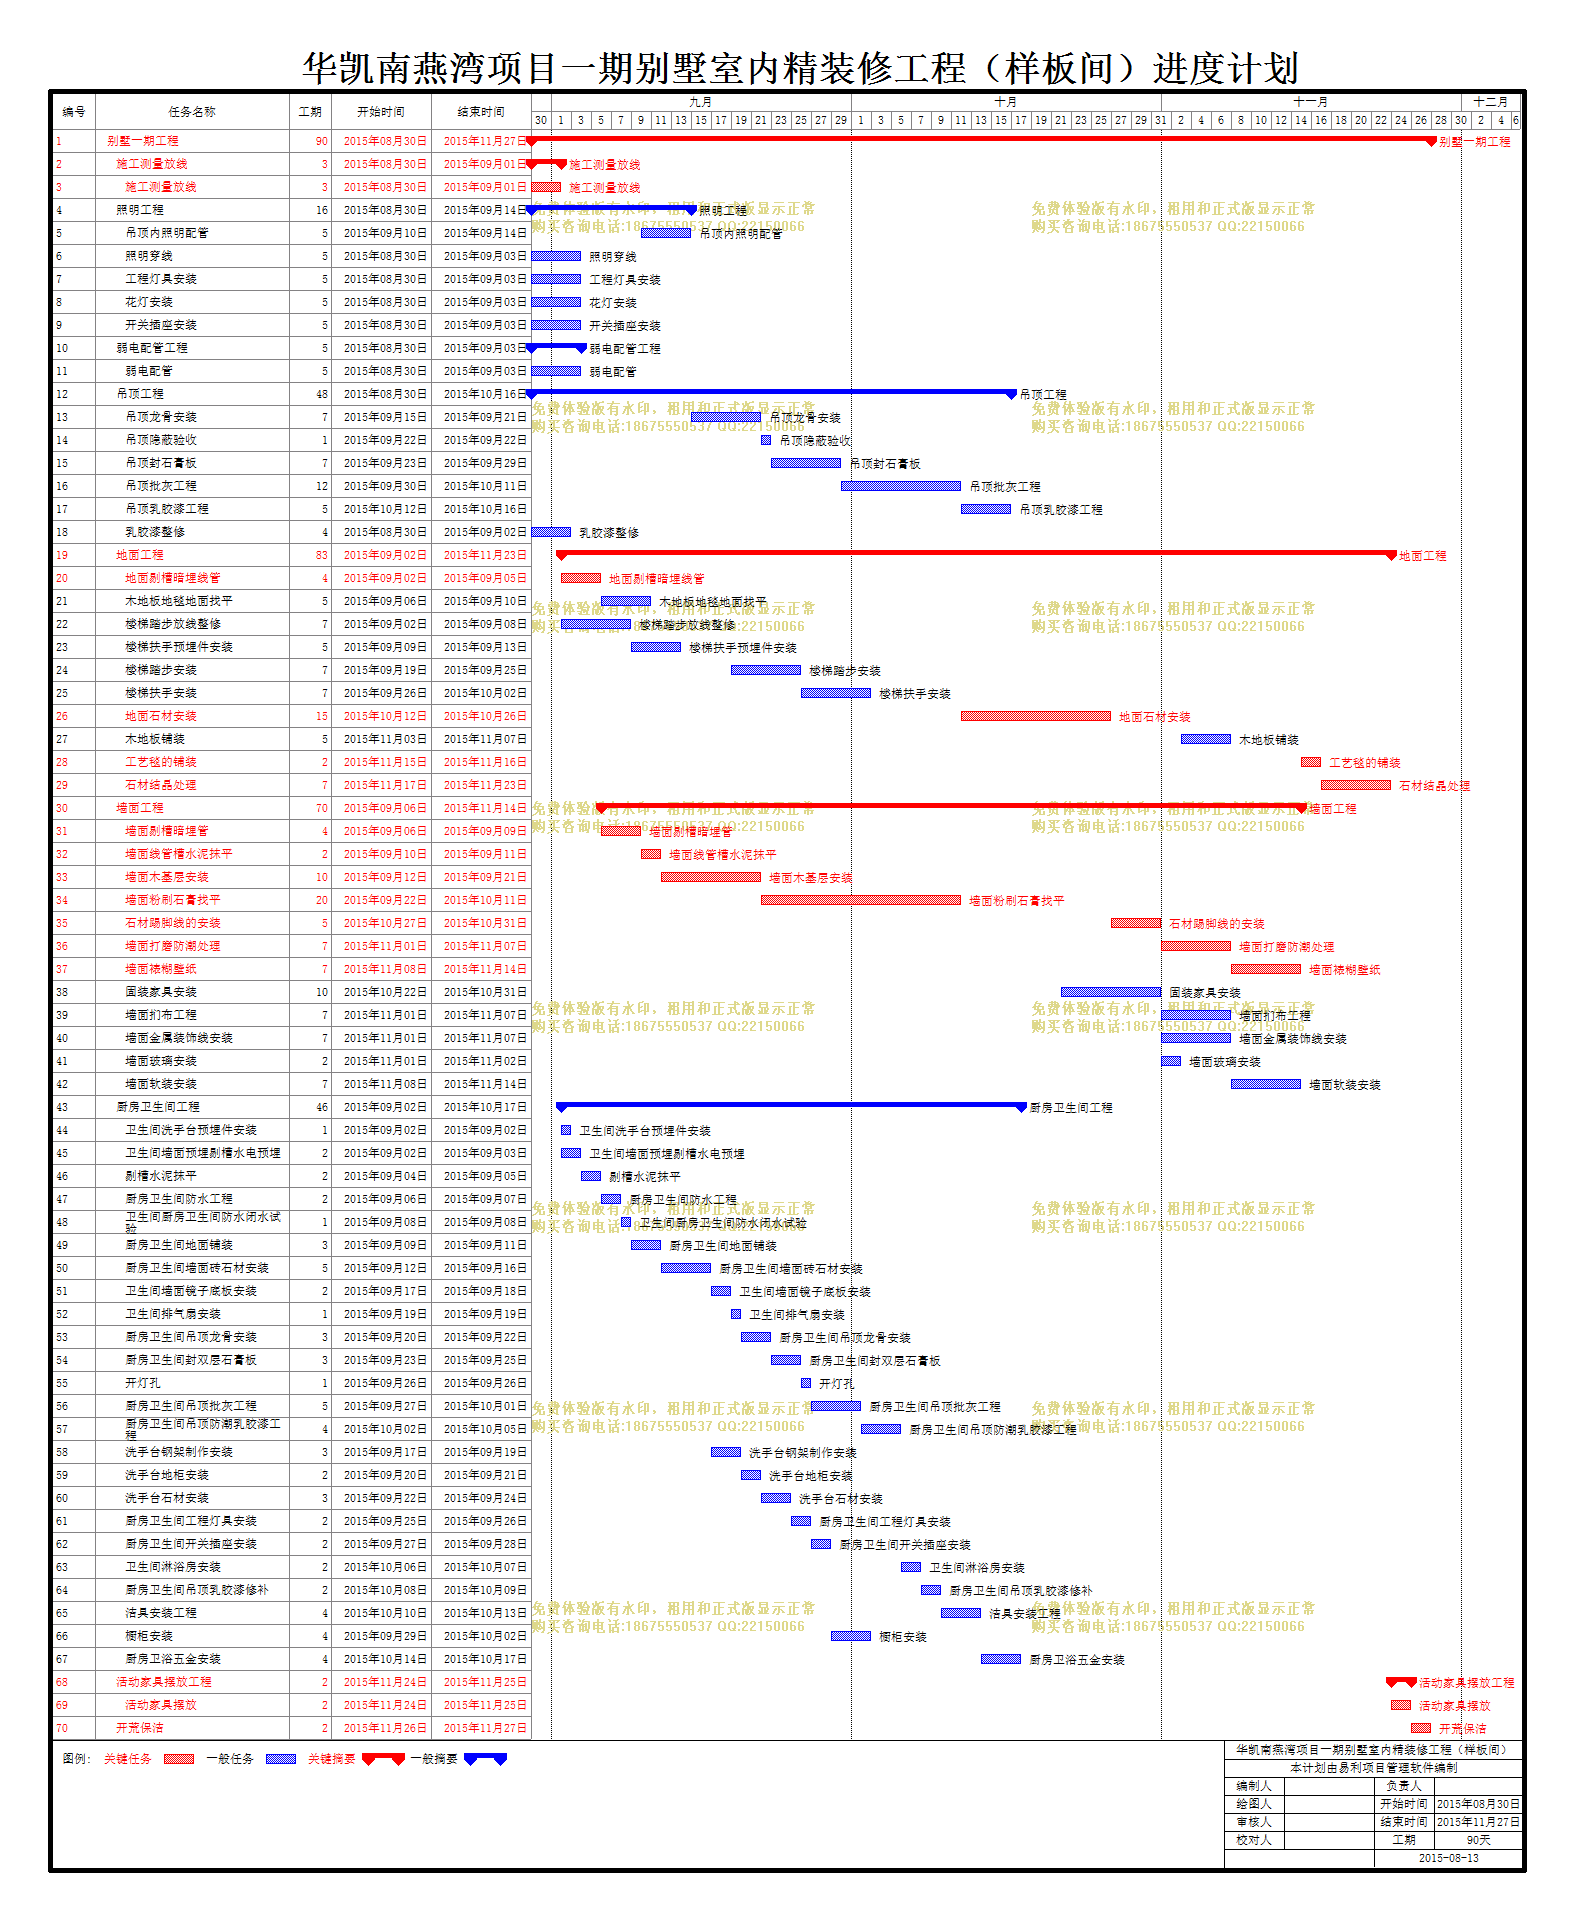Click the 九月 month header in timeline
The height and width of the screenshot is (1919, 1573).
(700, 102)
